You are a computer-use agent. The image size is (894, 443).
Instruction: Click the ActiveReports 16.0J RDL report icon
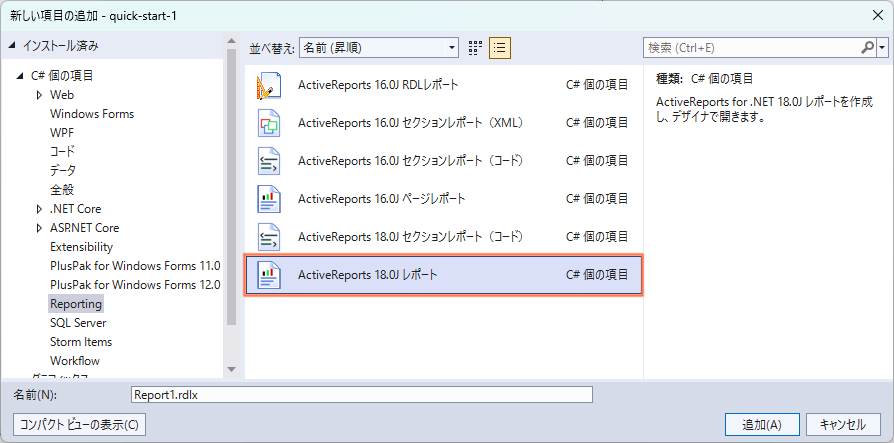269,86
